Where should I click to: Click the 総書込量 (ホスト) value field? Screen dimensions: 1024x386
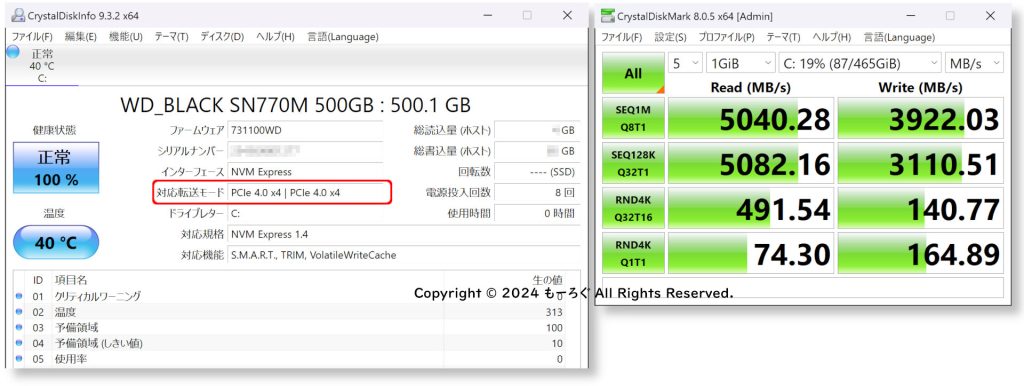pyautogui.click(x=537, y=151)
